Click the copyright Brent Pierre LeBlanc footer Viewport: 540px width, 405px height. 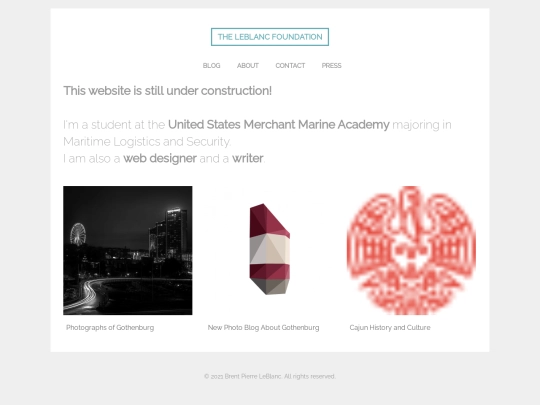point(270,376)
